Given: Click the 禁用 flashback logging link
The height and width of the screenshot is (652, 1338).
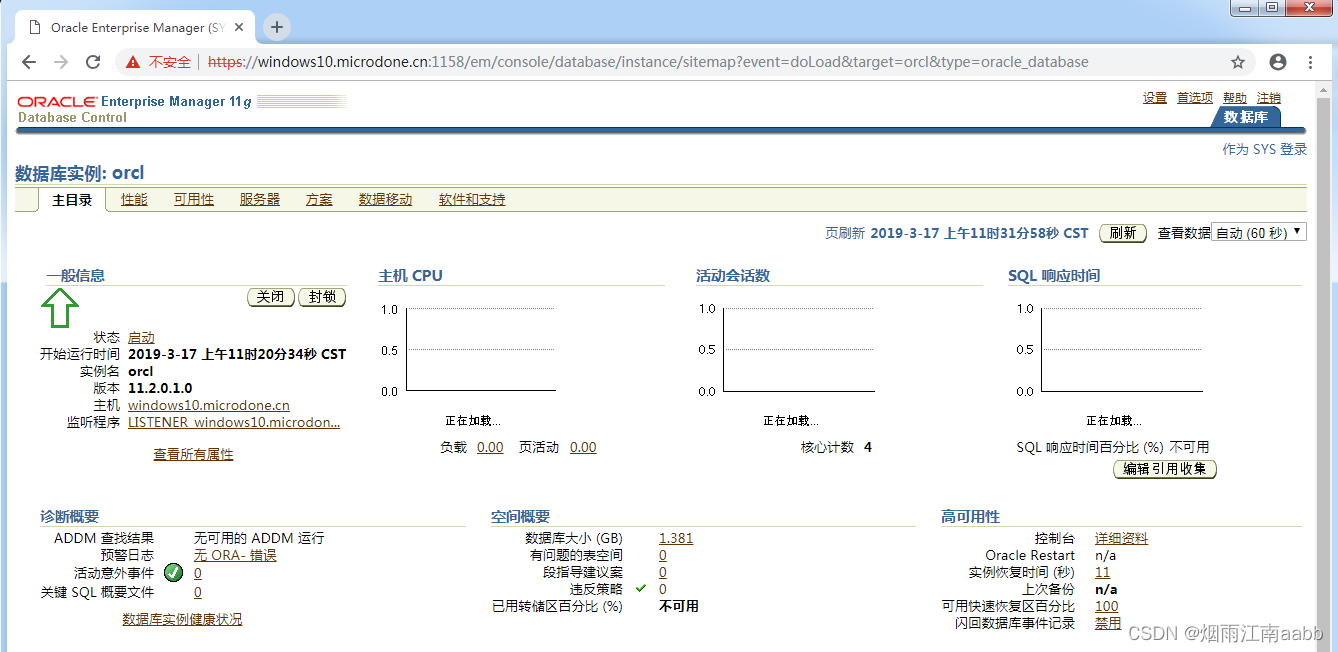Looking at the screenshot, I should (x=1108, y=623).
